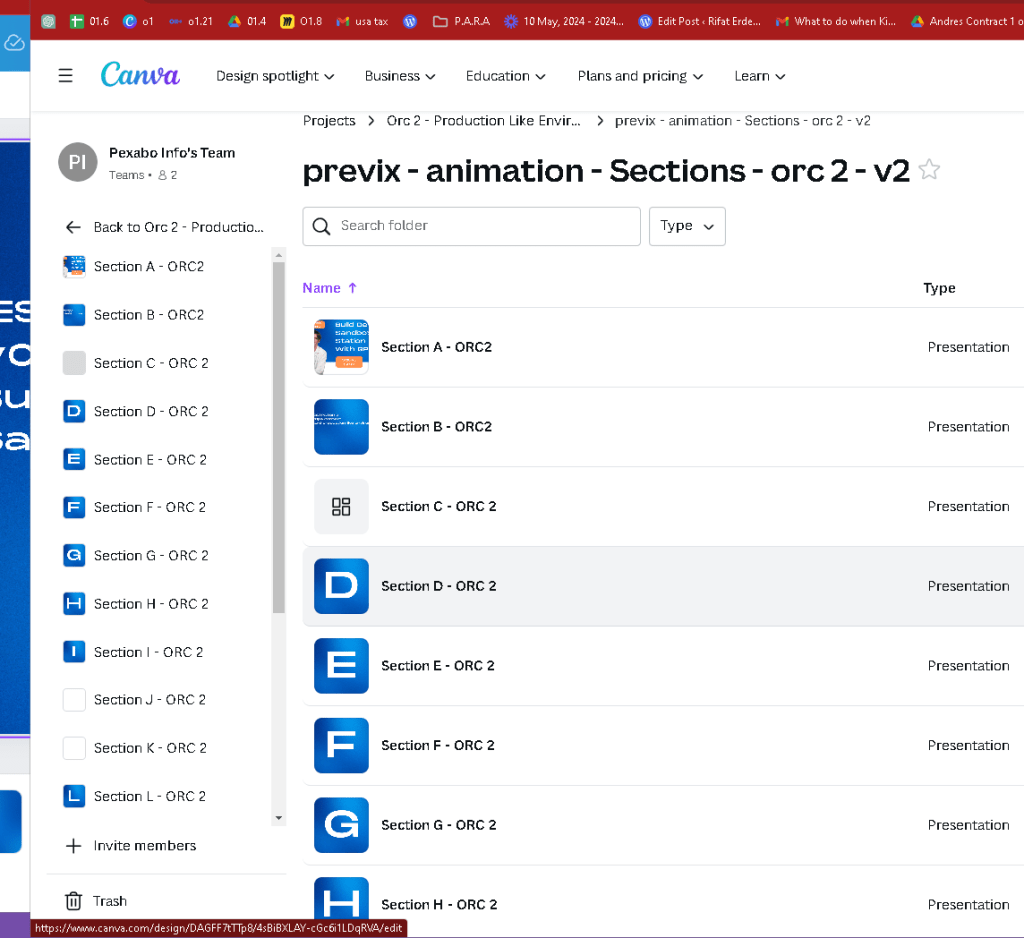The width and height of the screenshot is (1024, 938).
Task: Open the Type filter dropdown
Action: tap(687, 226)
